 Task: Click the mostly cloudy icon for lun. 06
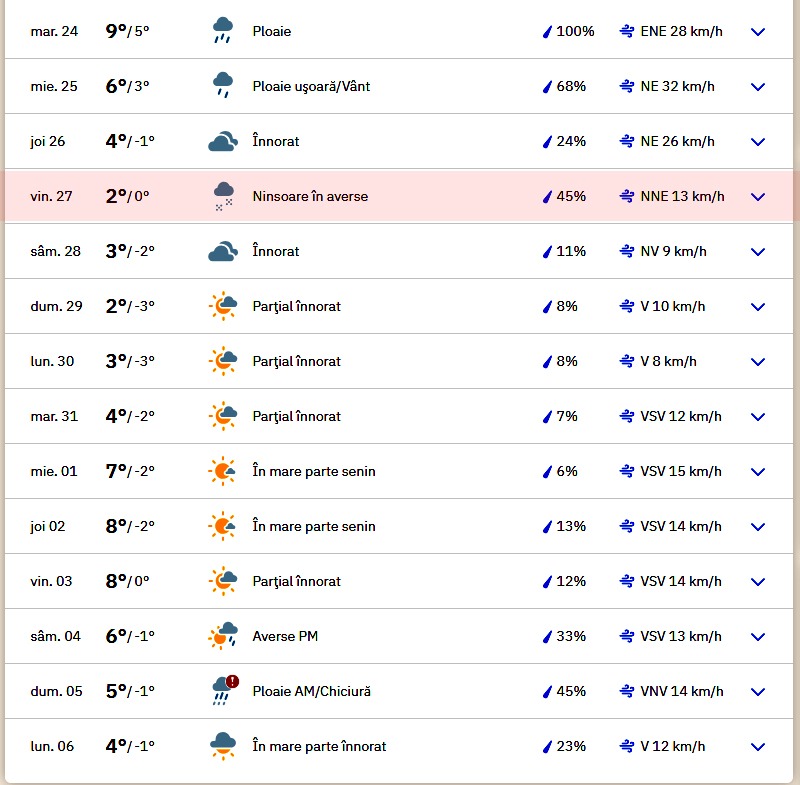point(223,746)
